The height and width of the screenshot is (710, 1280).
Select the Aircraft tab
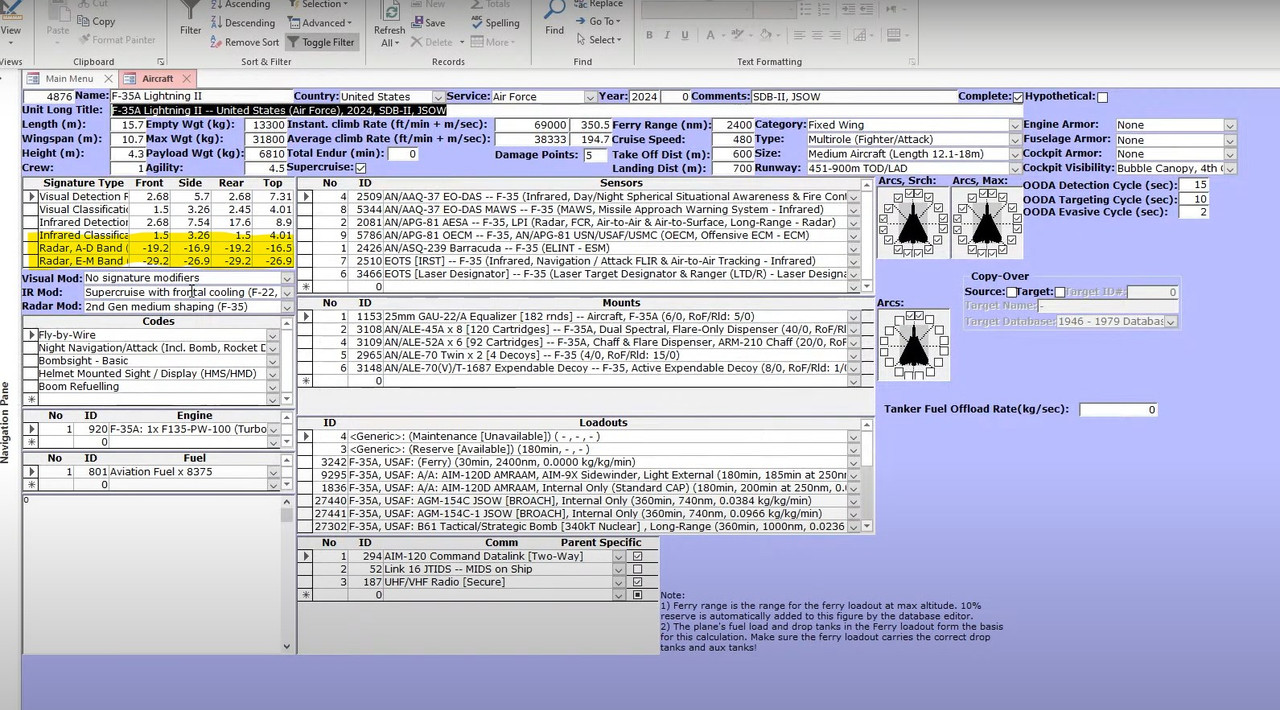[157, 78]
